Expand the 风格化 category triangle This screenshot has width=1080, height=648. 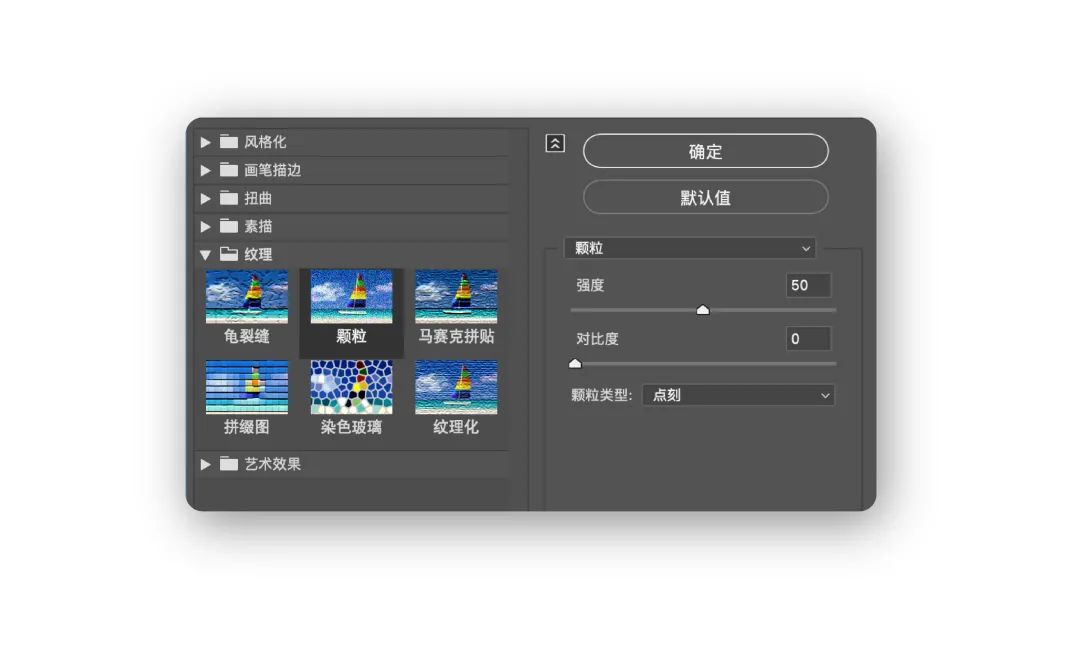pos(206,142)
